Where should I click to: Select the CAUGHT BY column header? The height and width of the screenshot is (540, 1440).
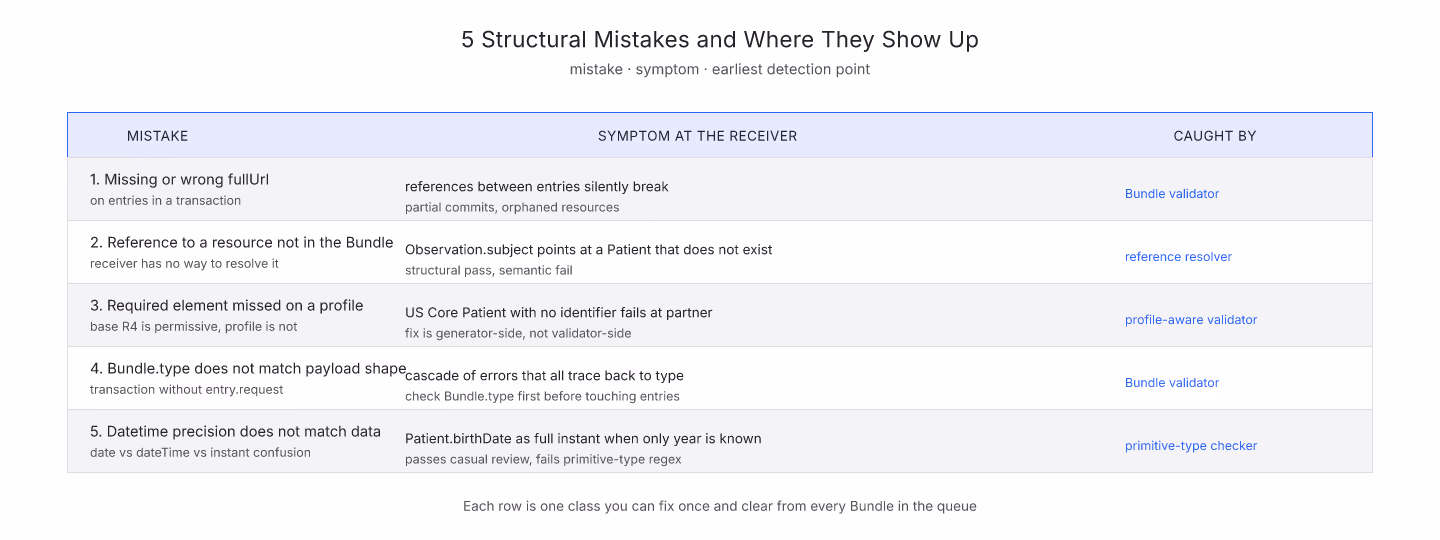tap(1214, 136)
